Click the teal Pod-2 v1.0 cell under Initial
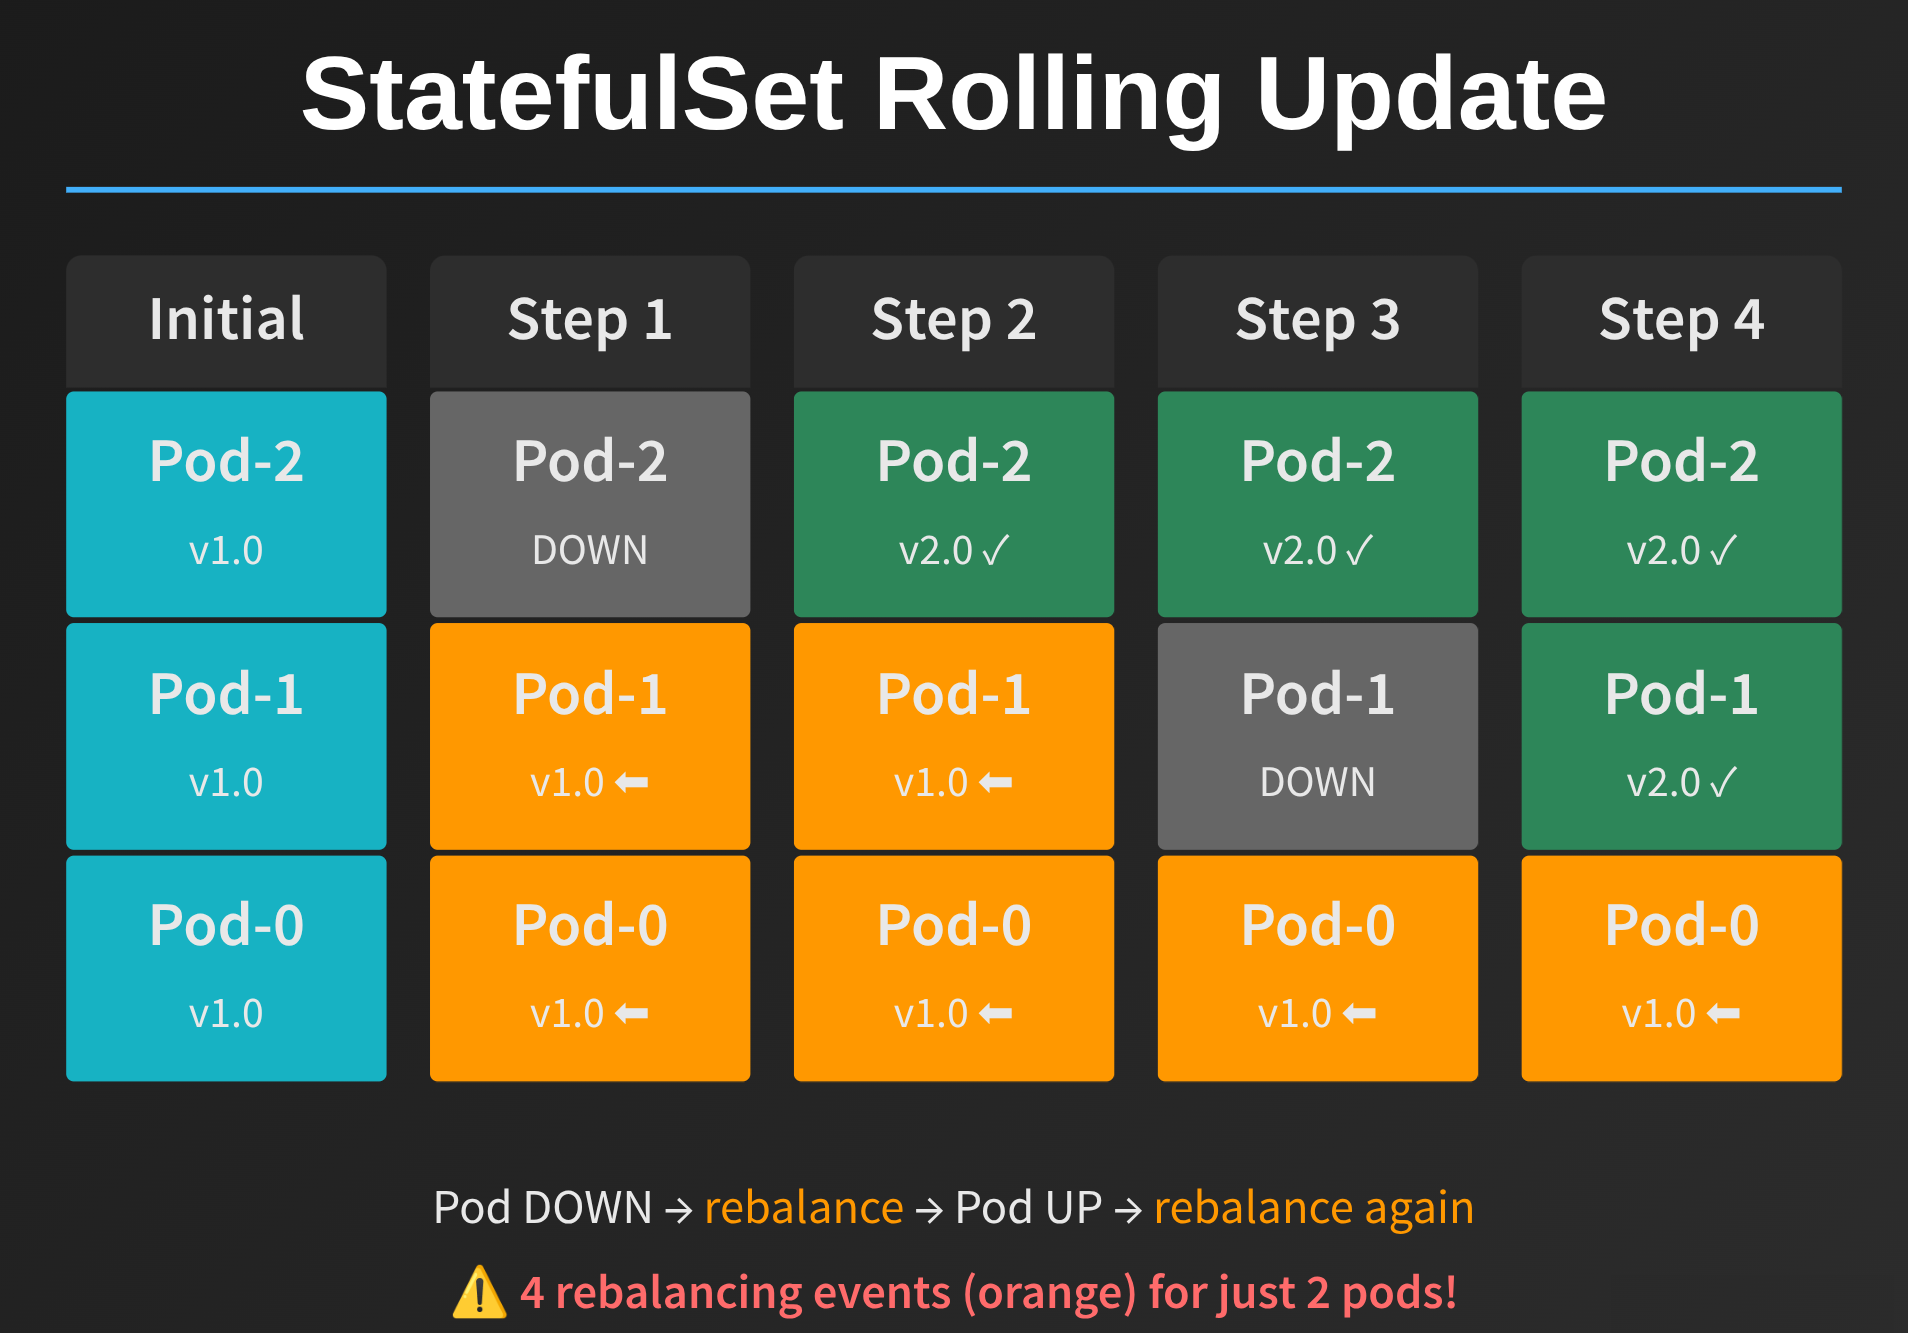 (226, 504)
